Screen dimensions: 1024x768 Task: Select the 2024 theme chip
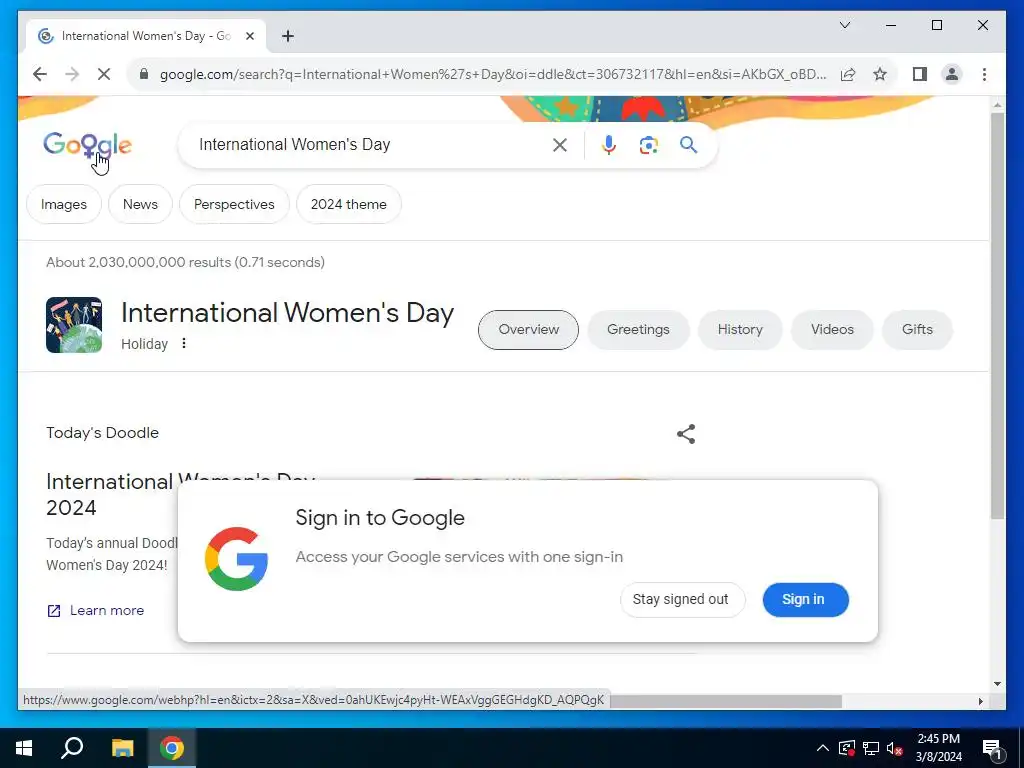[x=349, y=204]
